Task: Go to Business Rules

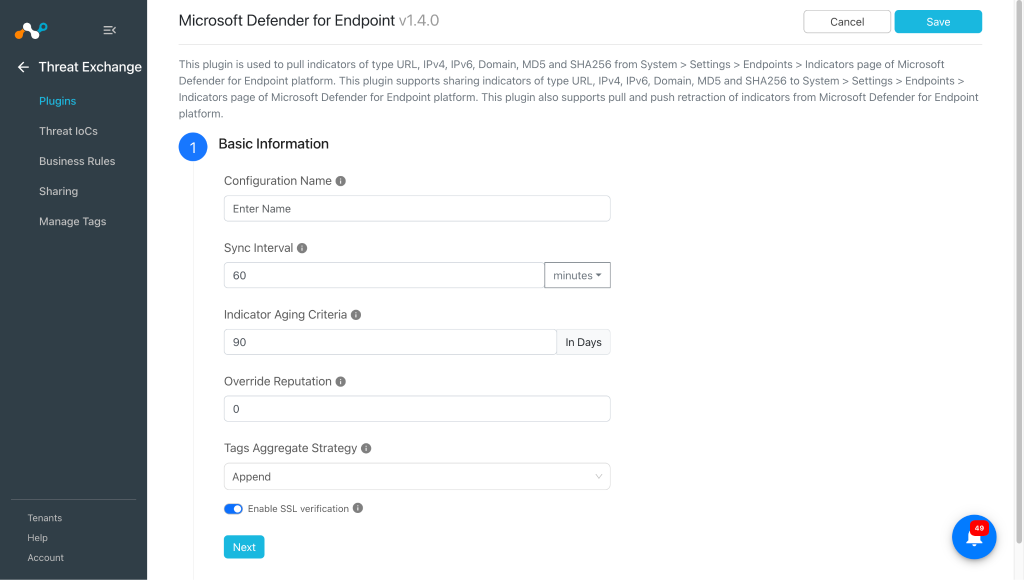Action: [x=77, y=161]
